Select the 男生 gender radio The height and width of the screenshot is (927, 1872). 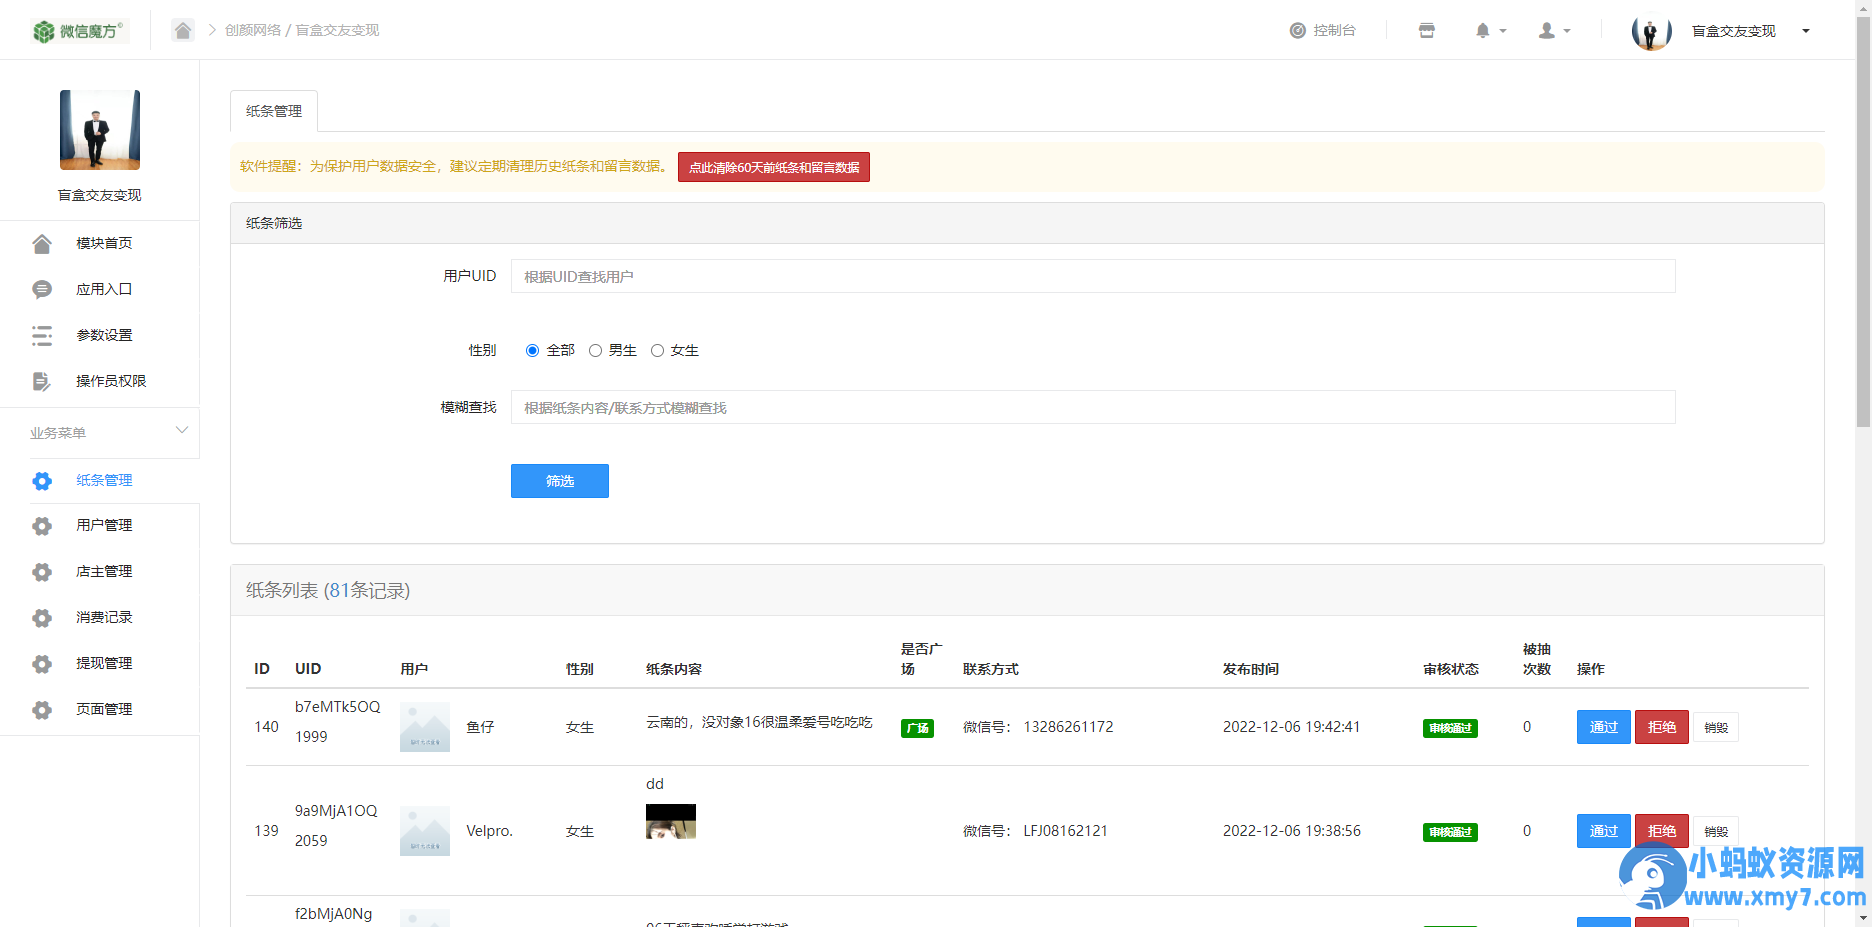595,350
